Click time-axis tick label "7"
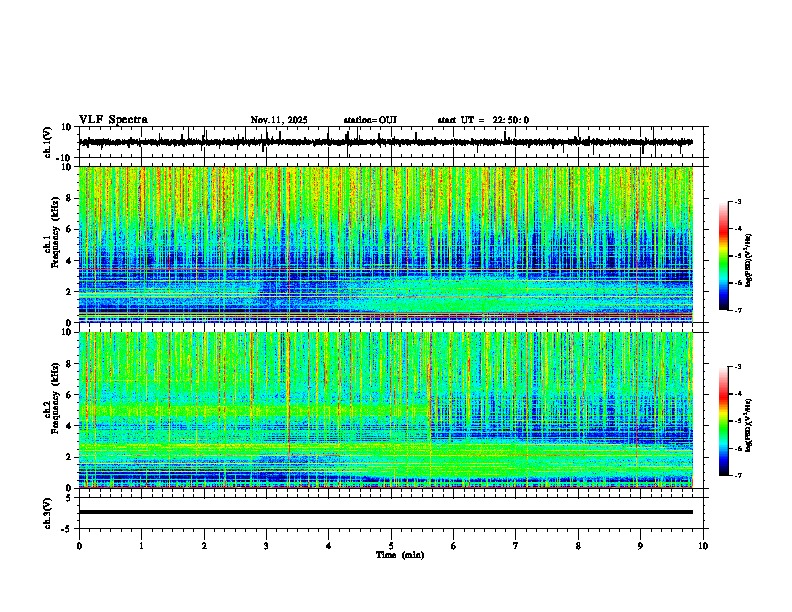Viewport: 792px width, 612px height. (x=516, y=546)
